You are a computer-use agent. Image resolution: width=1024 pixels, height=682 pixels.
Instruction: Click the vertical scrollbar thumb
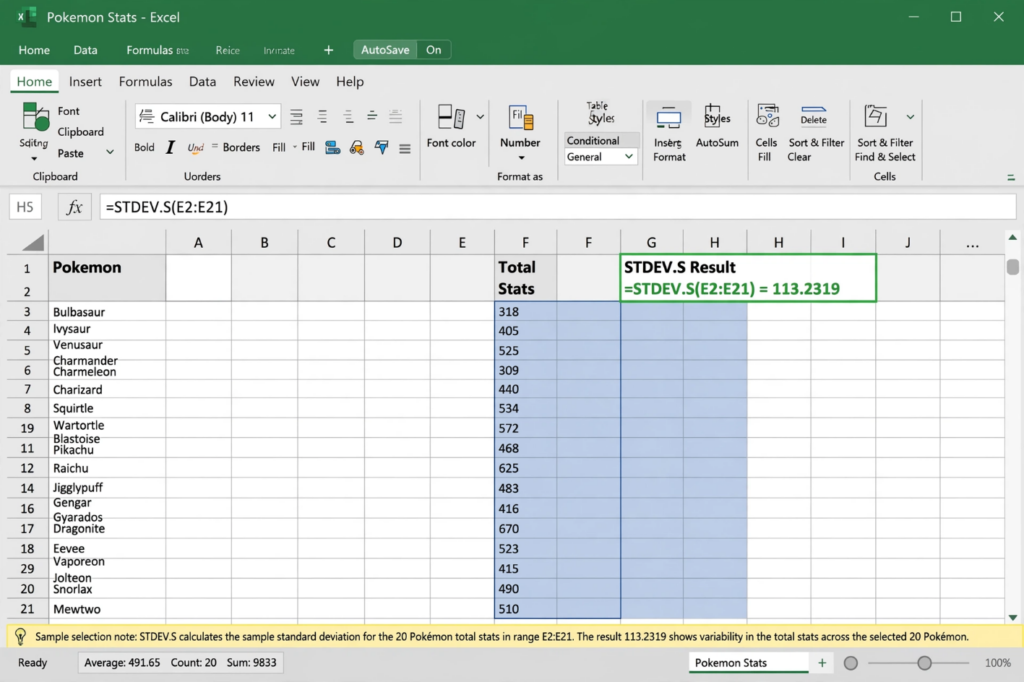coord(1012,267)
